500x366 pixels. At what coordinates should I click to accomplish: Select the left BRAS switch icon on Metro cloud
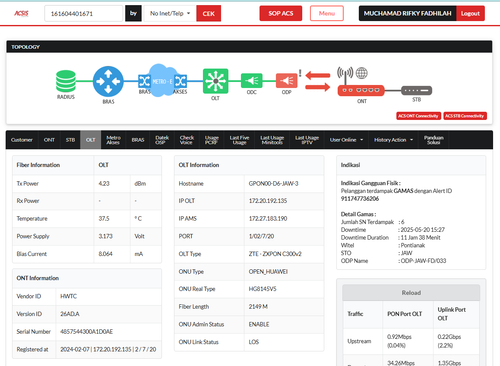144,81
